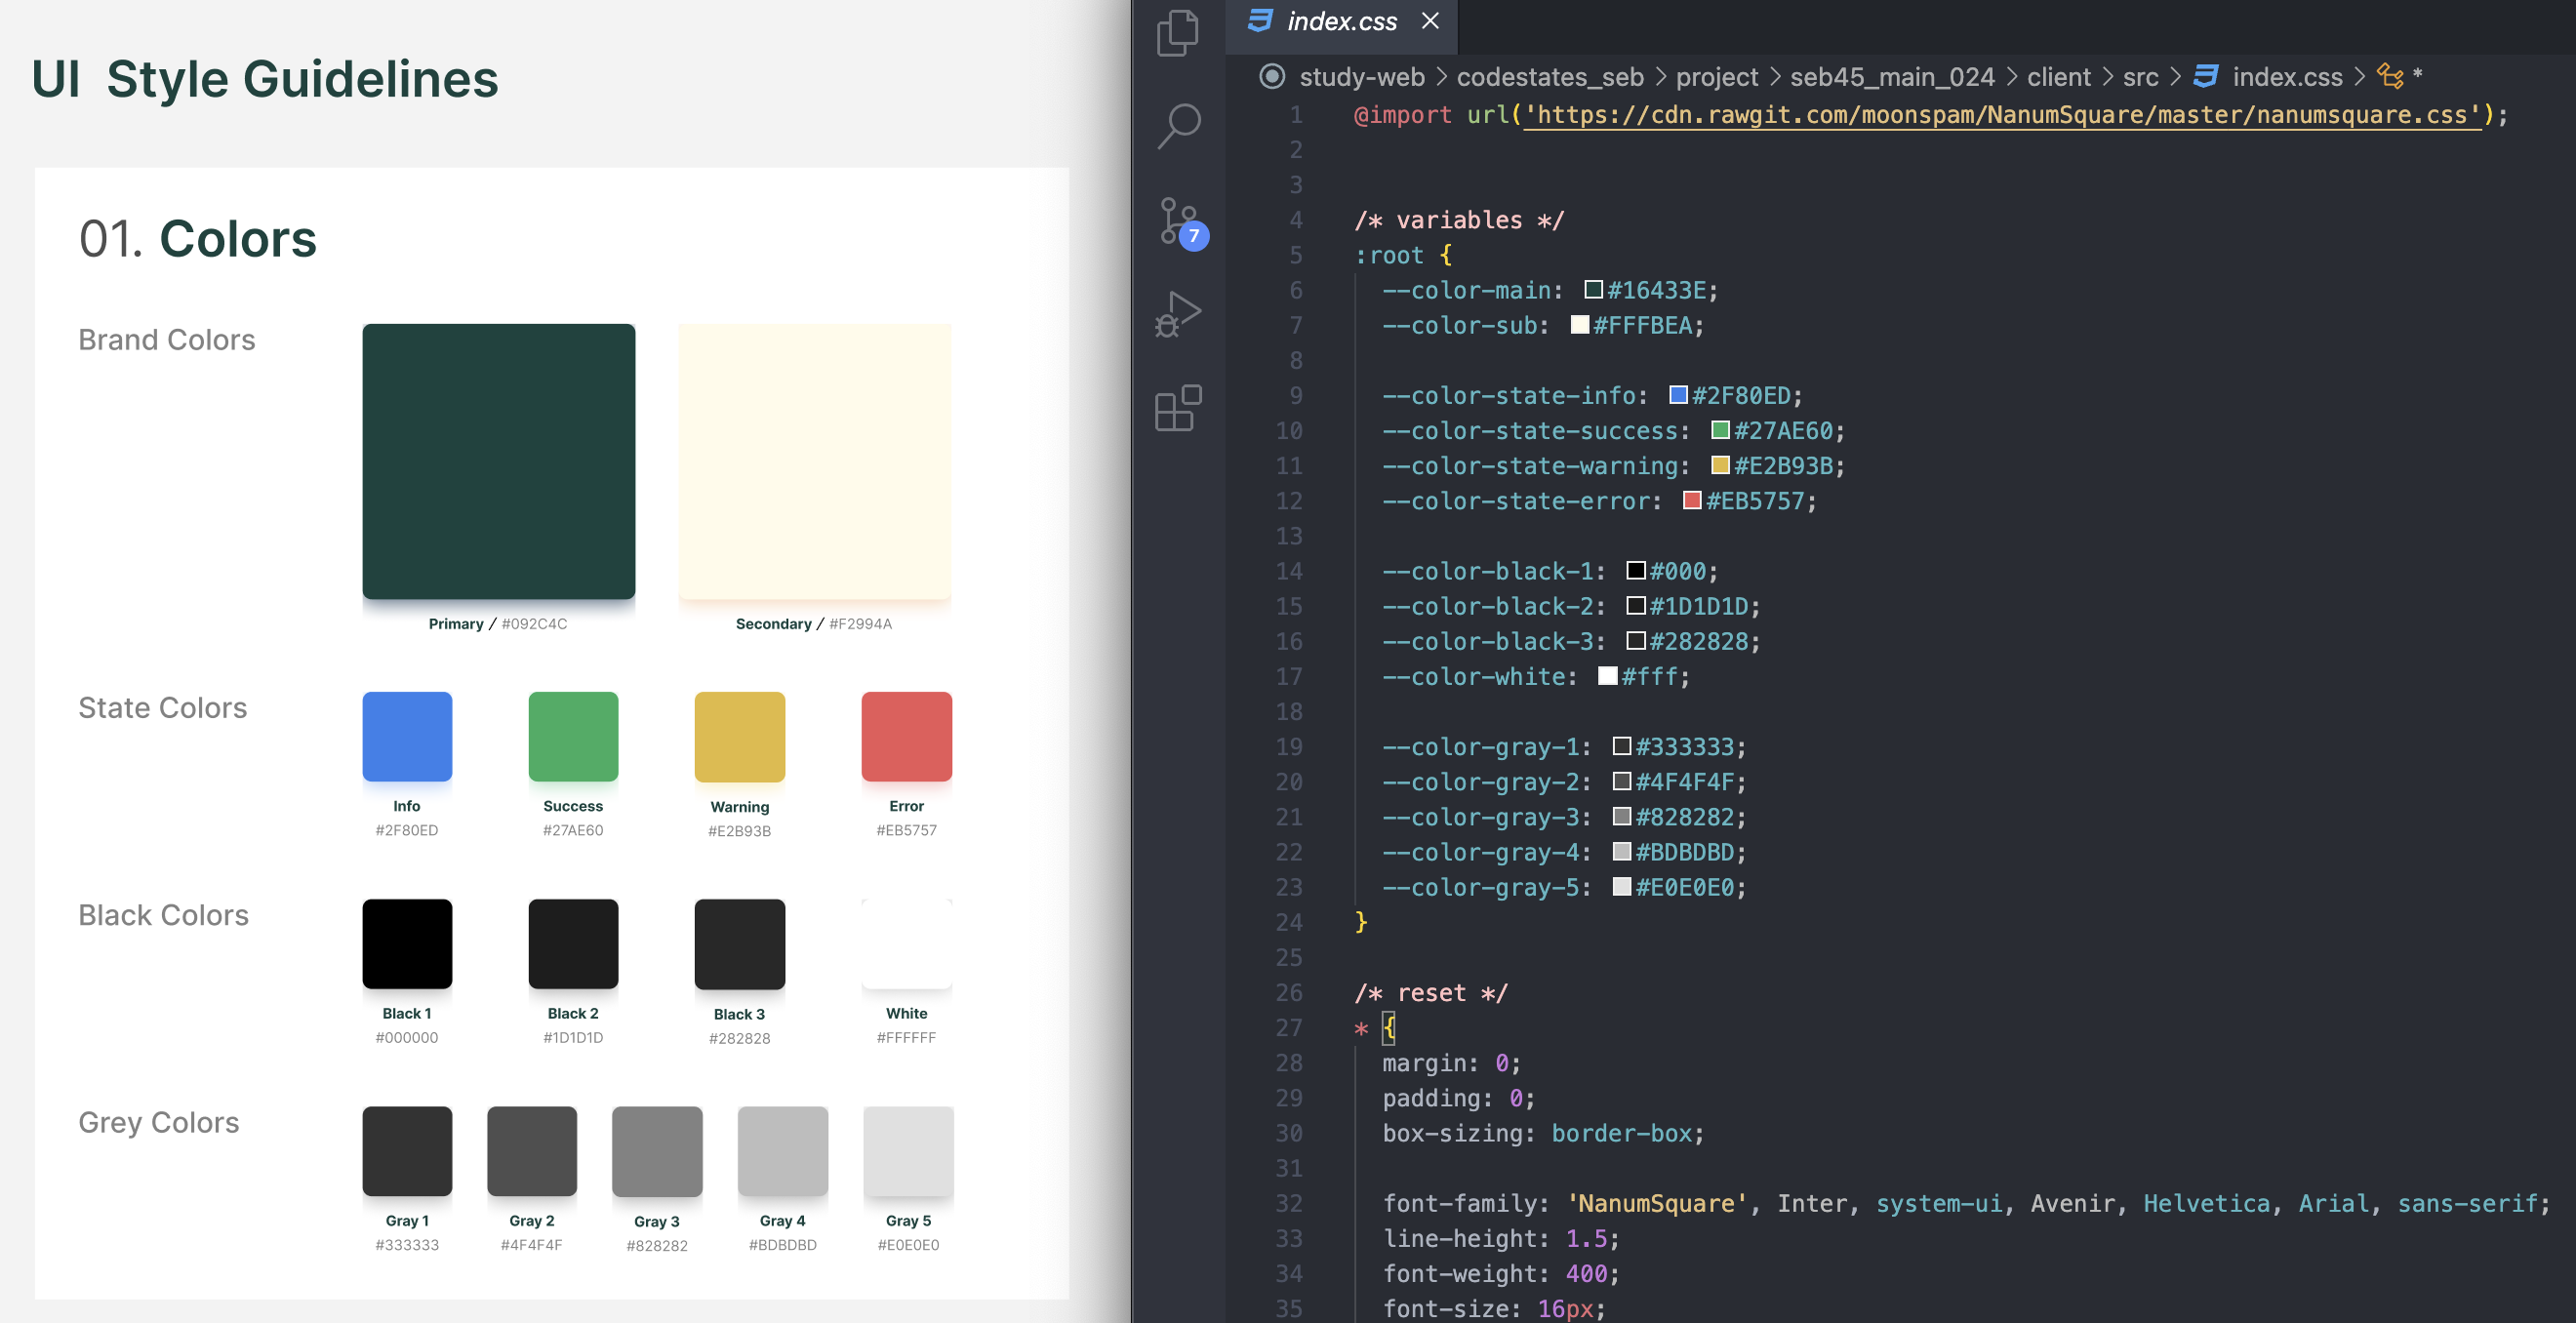Screen dimensions: 2576x1323
Task: Open color picker for --color-black-3 #282828
Action: (1635, 640)
